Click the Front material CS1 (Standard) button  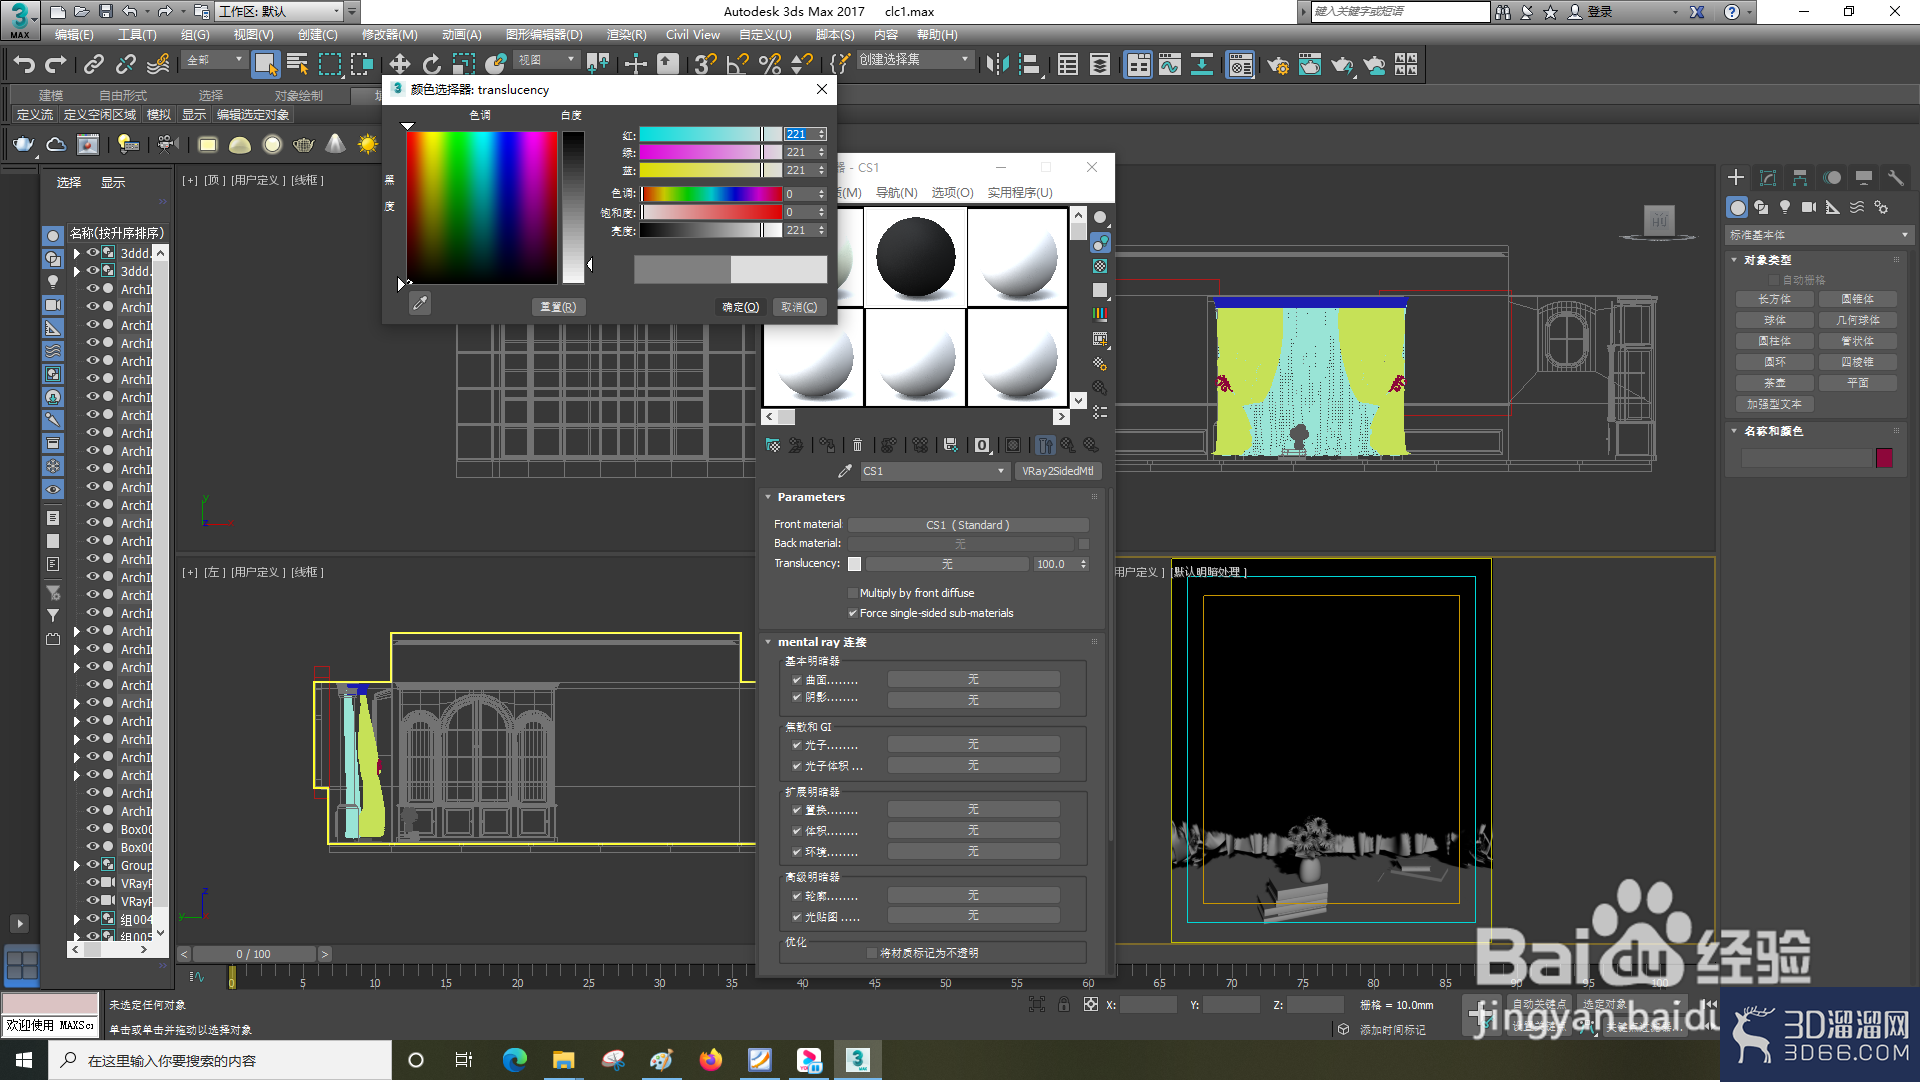968,524
